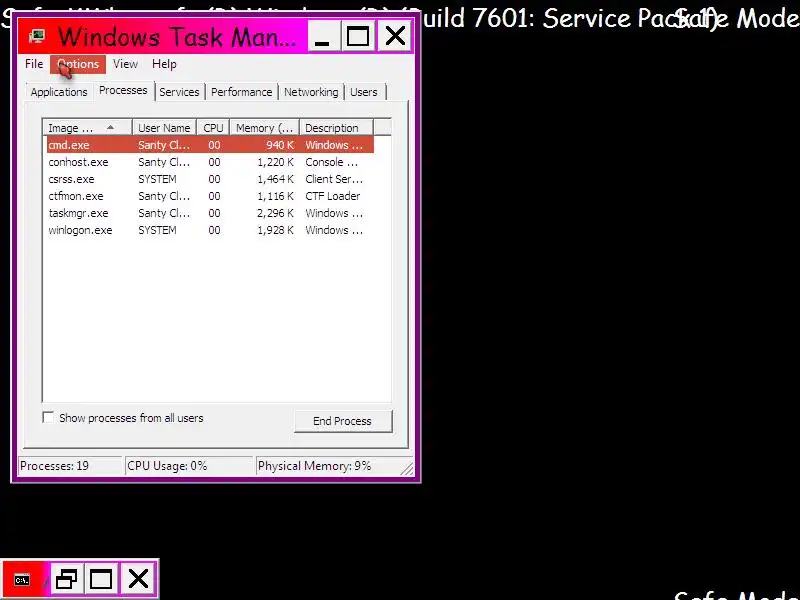Select the cmd.exe process row
The height and width of the screenshot is (600, 800).
tap(210, 145)
